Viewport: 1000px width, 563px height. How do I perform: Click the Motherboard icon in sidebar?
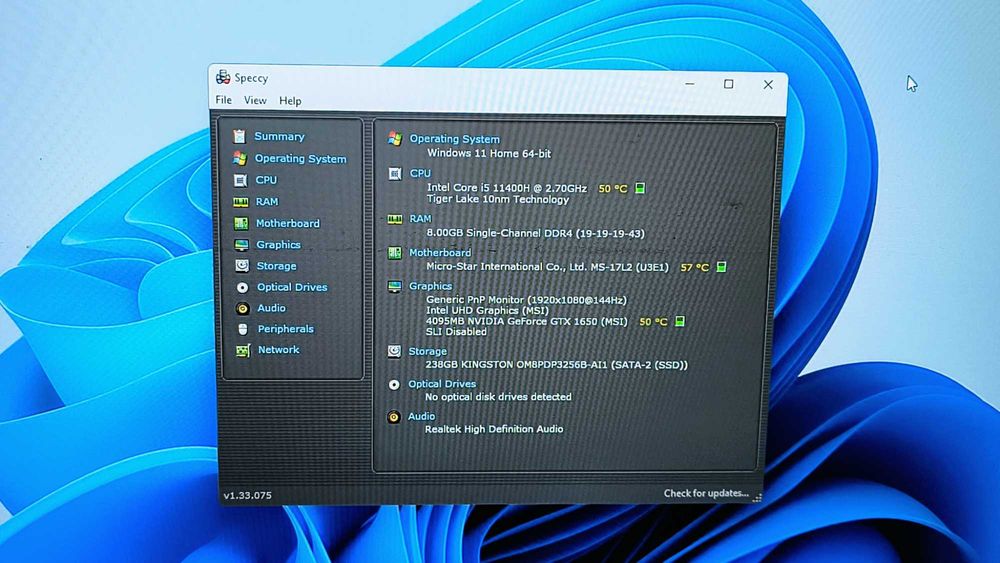point(241,223)
